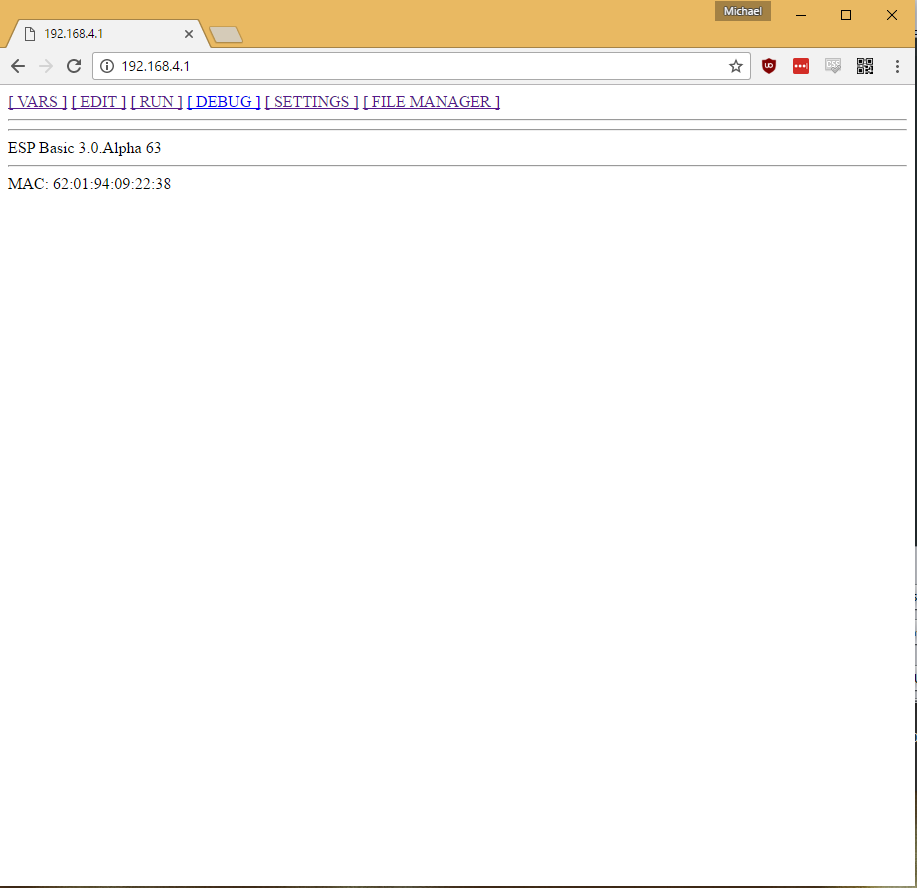
Task: Close the Chrome window
Action: click(891, 15)
